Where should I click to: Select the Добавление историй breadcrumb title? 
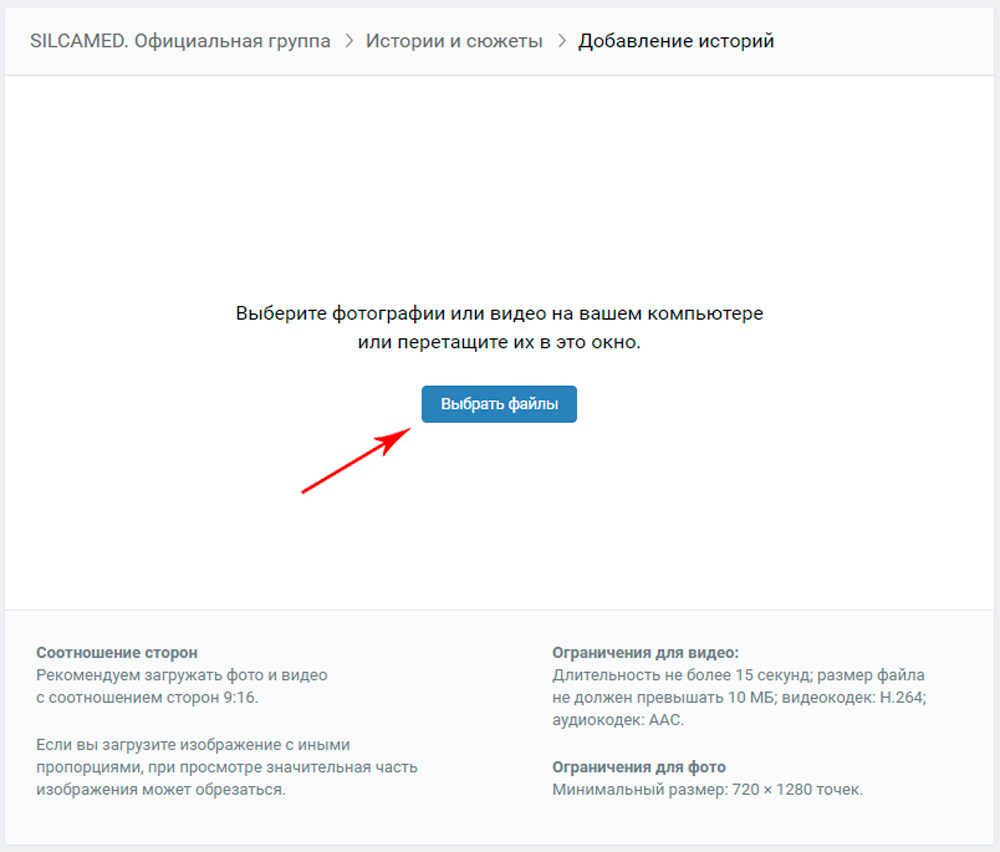[675, 41]
